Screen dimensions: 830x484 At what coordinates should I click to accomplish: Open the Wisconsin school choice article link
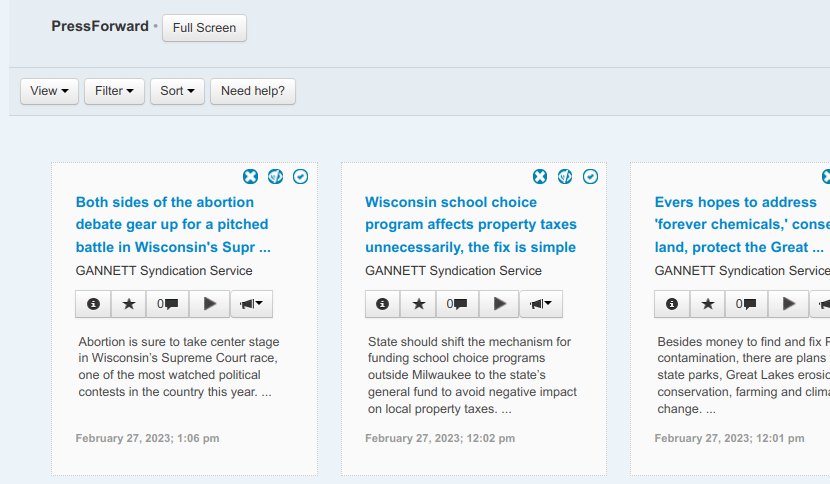[471, 225]
